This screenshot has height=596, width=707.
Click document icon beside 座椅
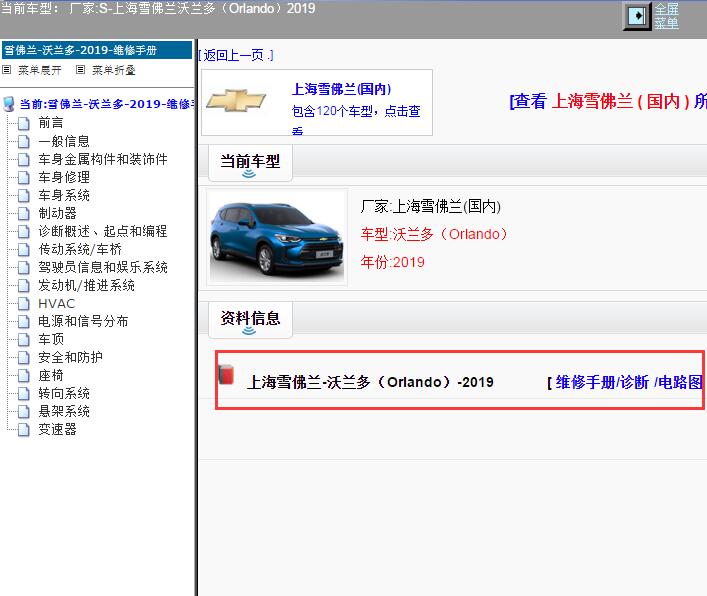point(24,376)
